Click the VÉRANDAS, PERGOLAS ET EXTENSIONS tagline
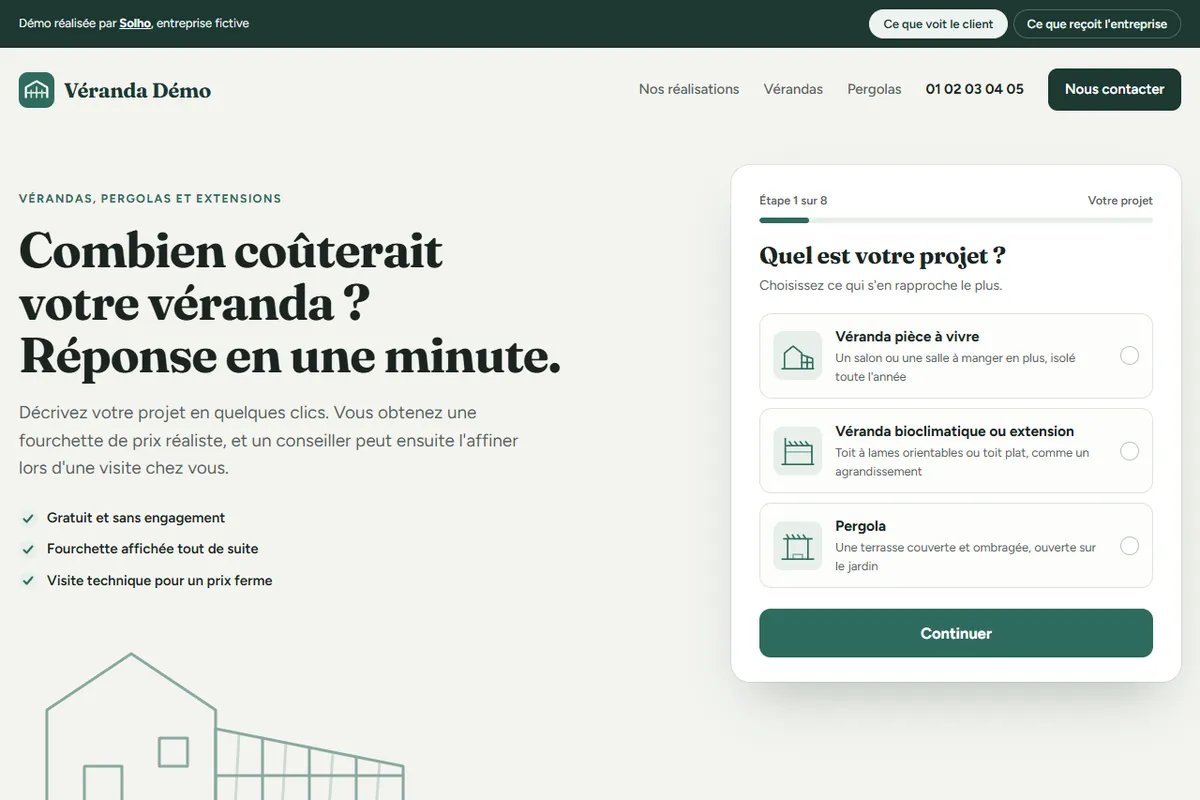This screenshot has height=800, width=1200. pos(150,199)
